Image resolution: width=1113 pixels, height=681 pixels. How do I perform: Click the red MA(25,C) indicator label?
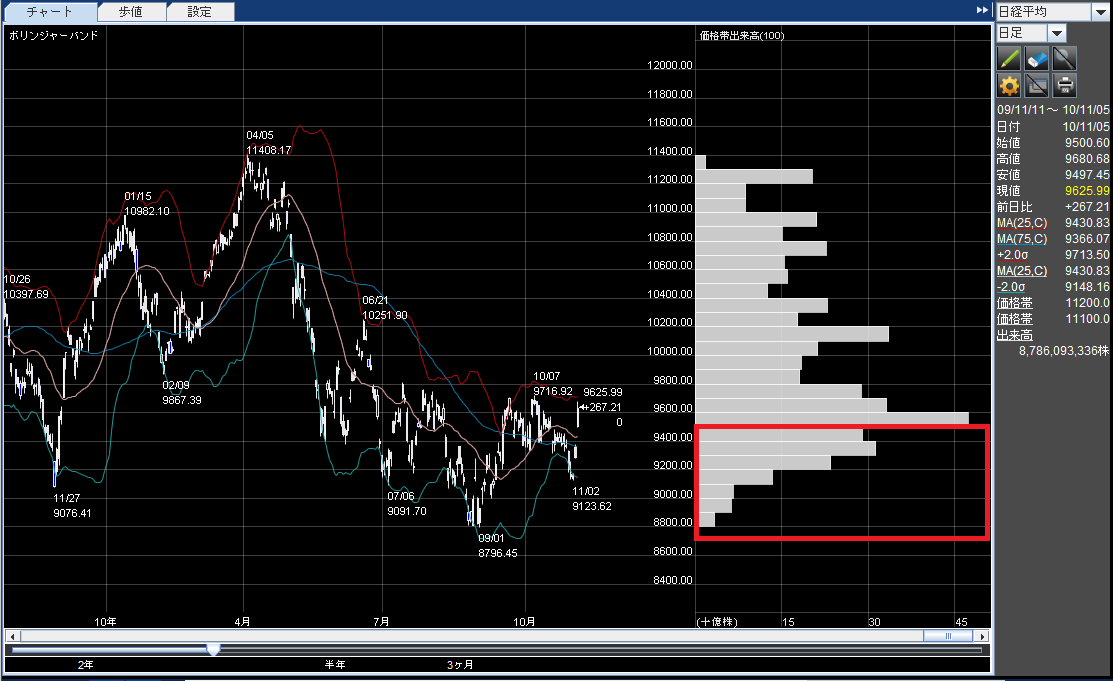tap(1022, 223)
